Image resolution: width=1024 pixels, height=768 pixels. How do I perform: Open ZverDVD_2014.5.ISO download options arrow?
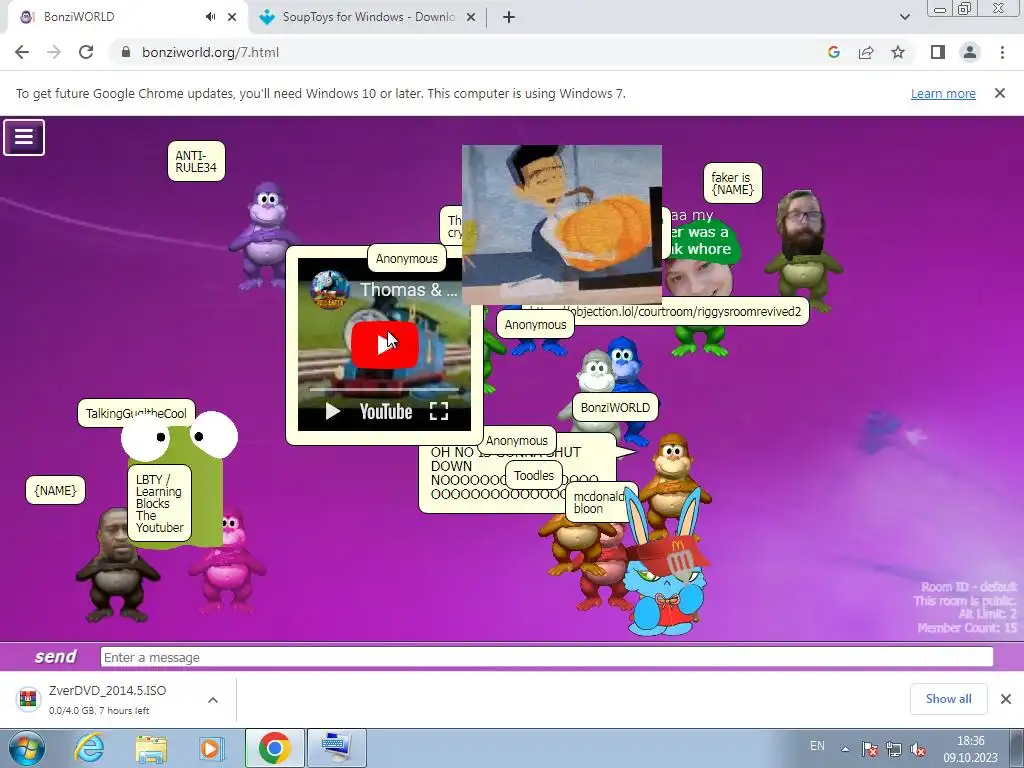click(x=213, y=700)
